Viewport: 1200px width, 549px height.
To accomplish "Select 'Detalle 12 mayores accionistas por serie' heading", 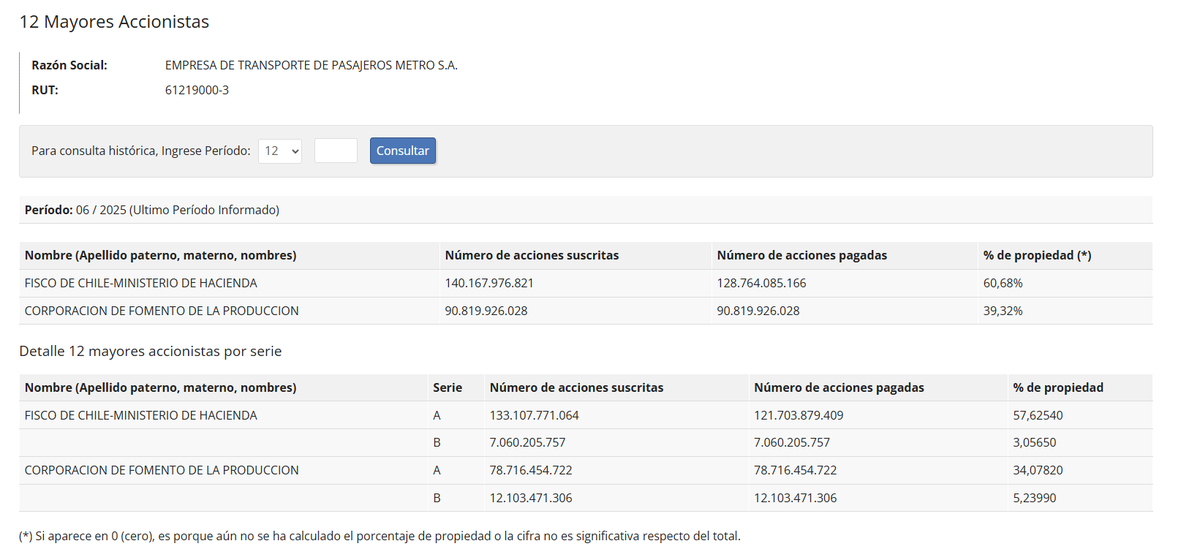I will pos(150,352).
